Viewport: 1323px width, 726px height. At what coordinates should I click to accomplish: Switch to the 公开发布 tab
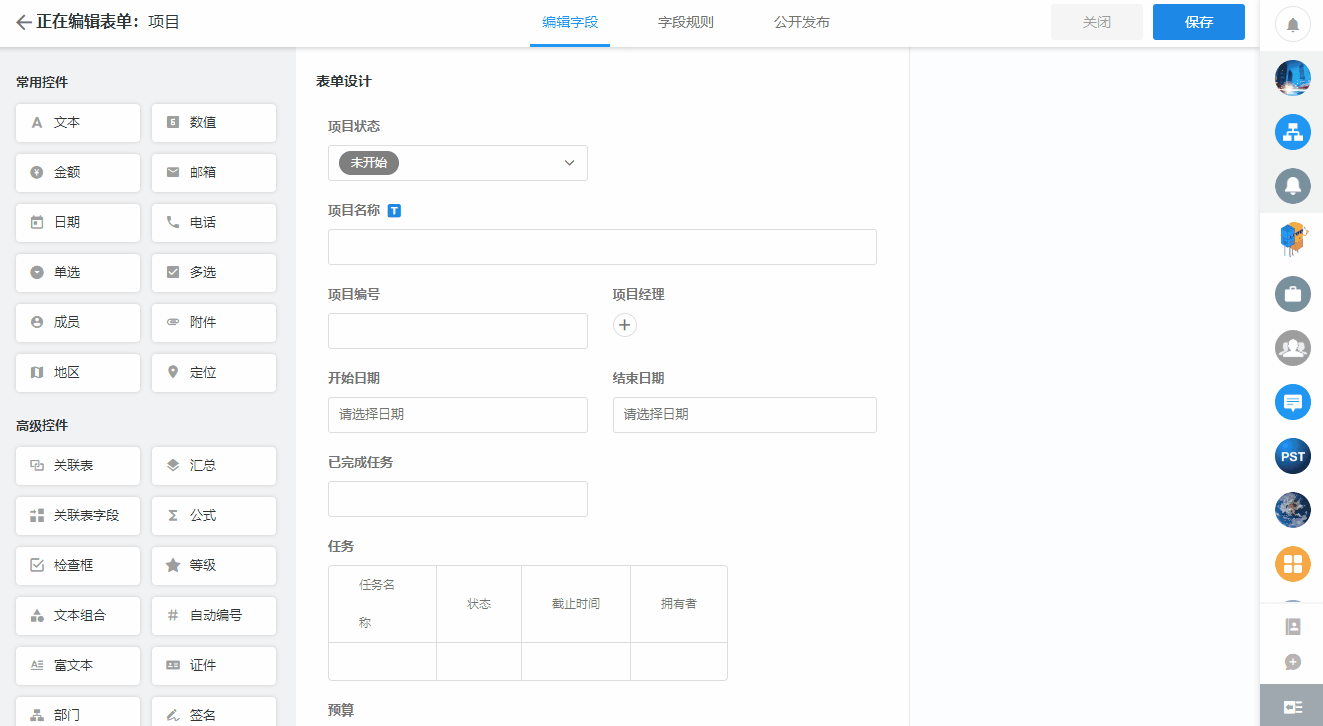tap(802, 22)
